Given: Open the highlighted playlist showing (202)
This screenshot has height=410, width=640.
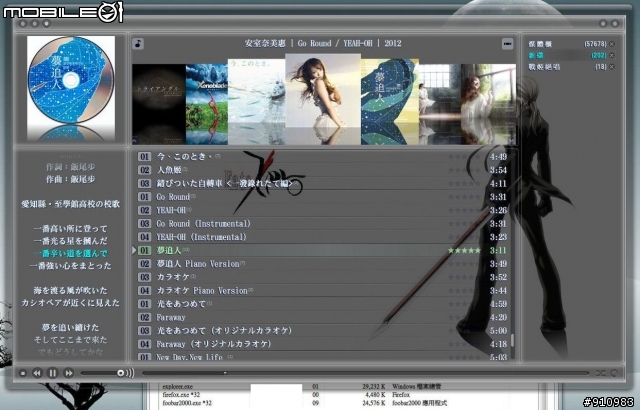Looking at the screenshot, I should (567, 55).
